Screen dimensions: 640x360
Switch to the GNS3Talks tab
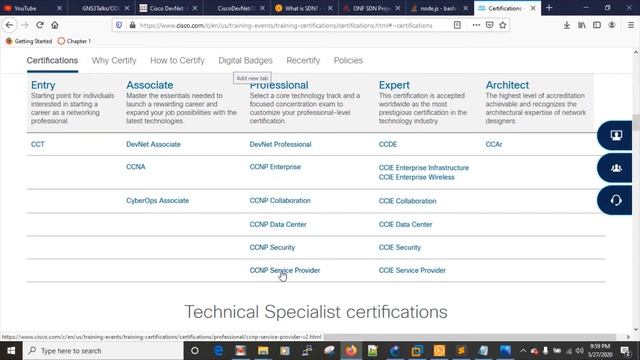[100, 8]
